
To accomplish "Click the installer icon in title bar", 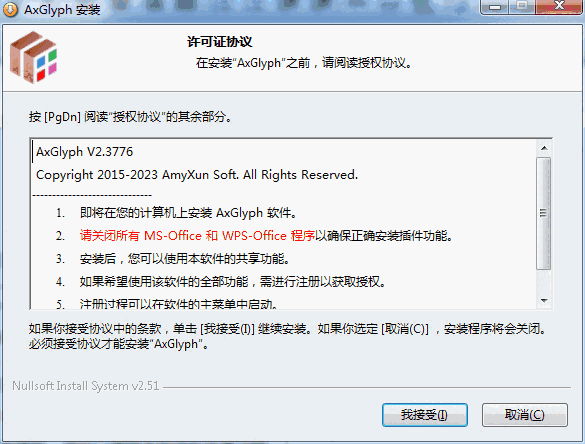I will point(10,9).
